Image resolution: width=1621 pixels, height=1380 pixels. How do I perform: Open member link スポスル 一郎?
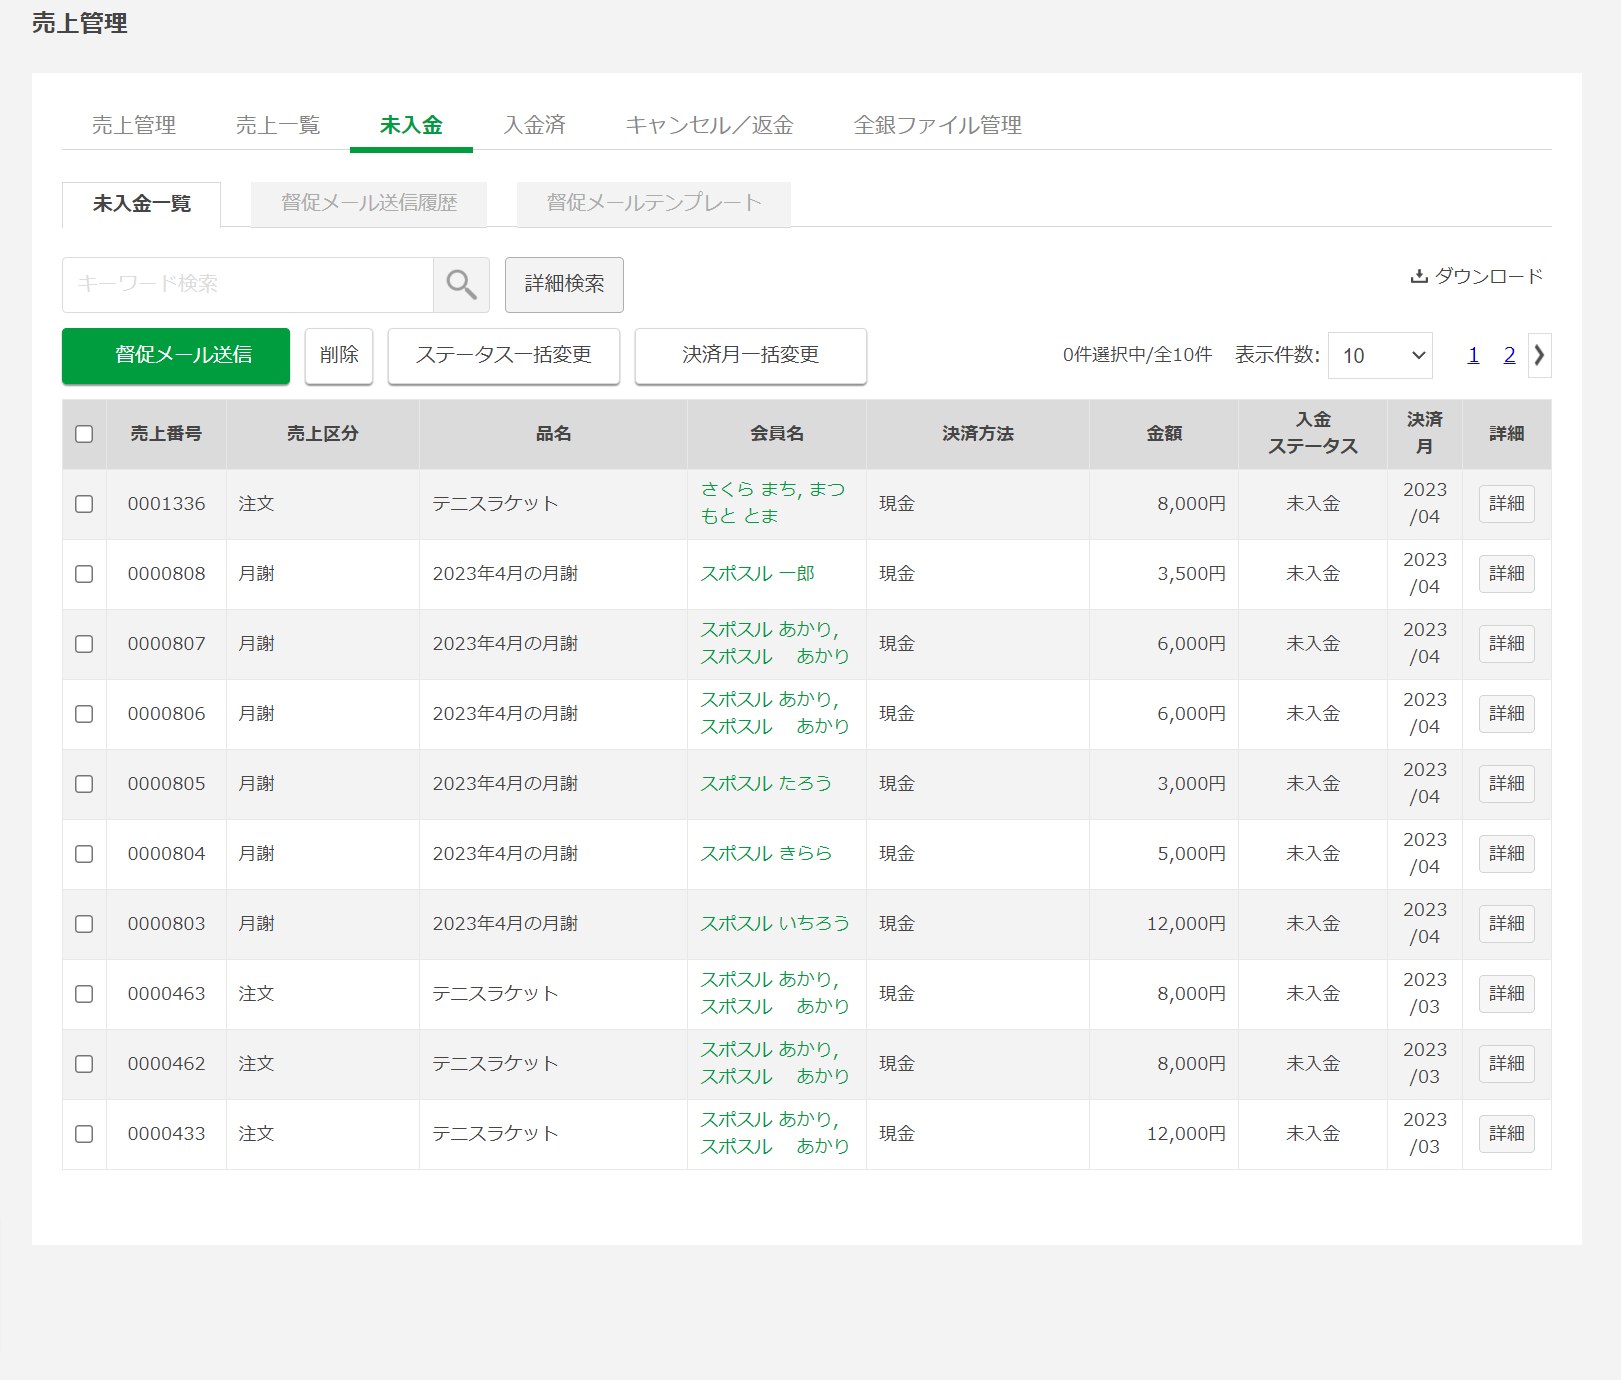tap(757, 574)
